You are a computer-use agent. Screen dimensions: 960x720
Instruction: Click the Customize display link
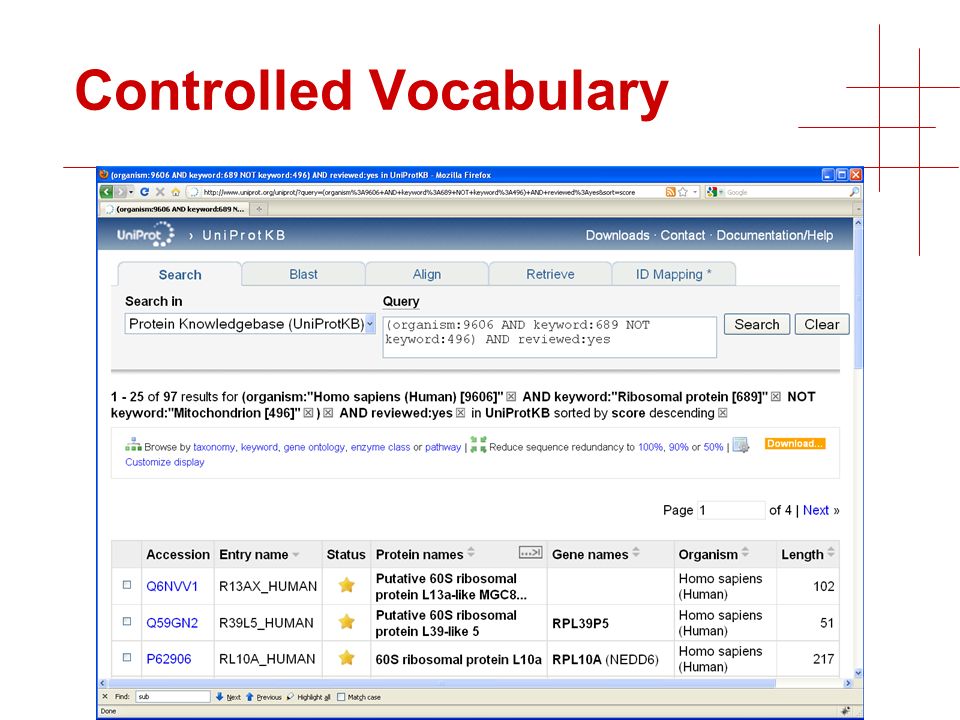[165, 462]
